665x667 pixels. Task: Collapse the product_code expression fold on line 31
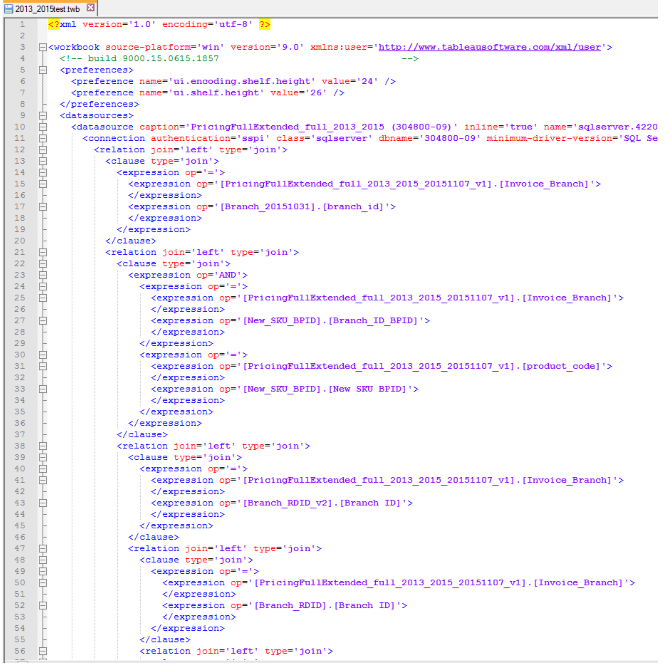coord(43,366)
